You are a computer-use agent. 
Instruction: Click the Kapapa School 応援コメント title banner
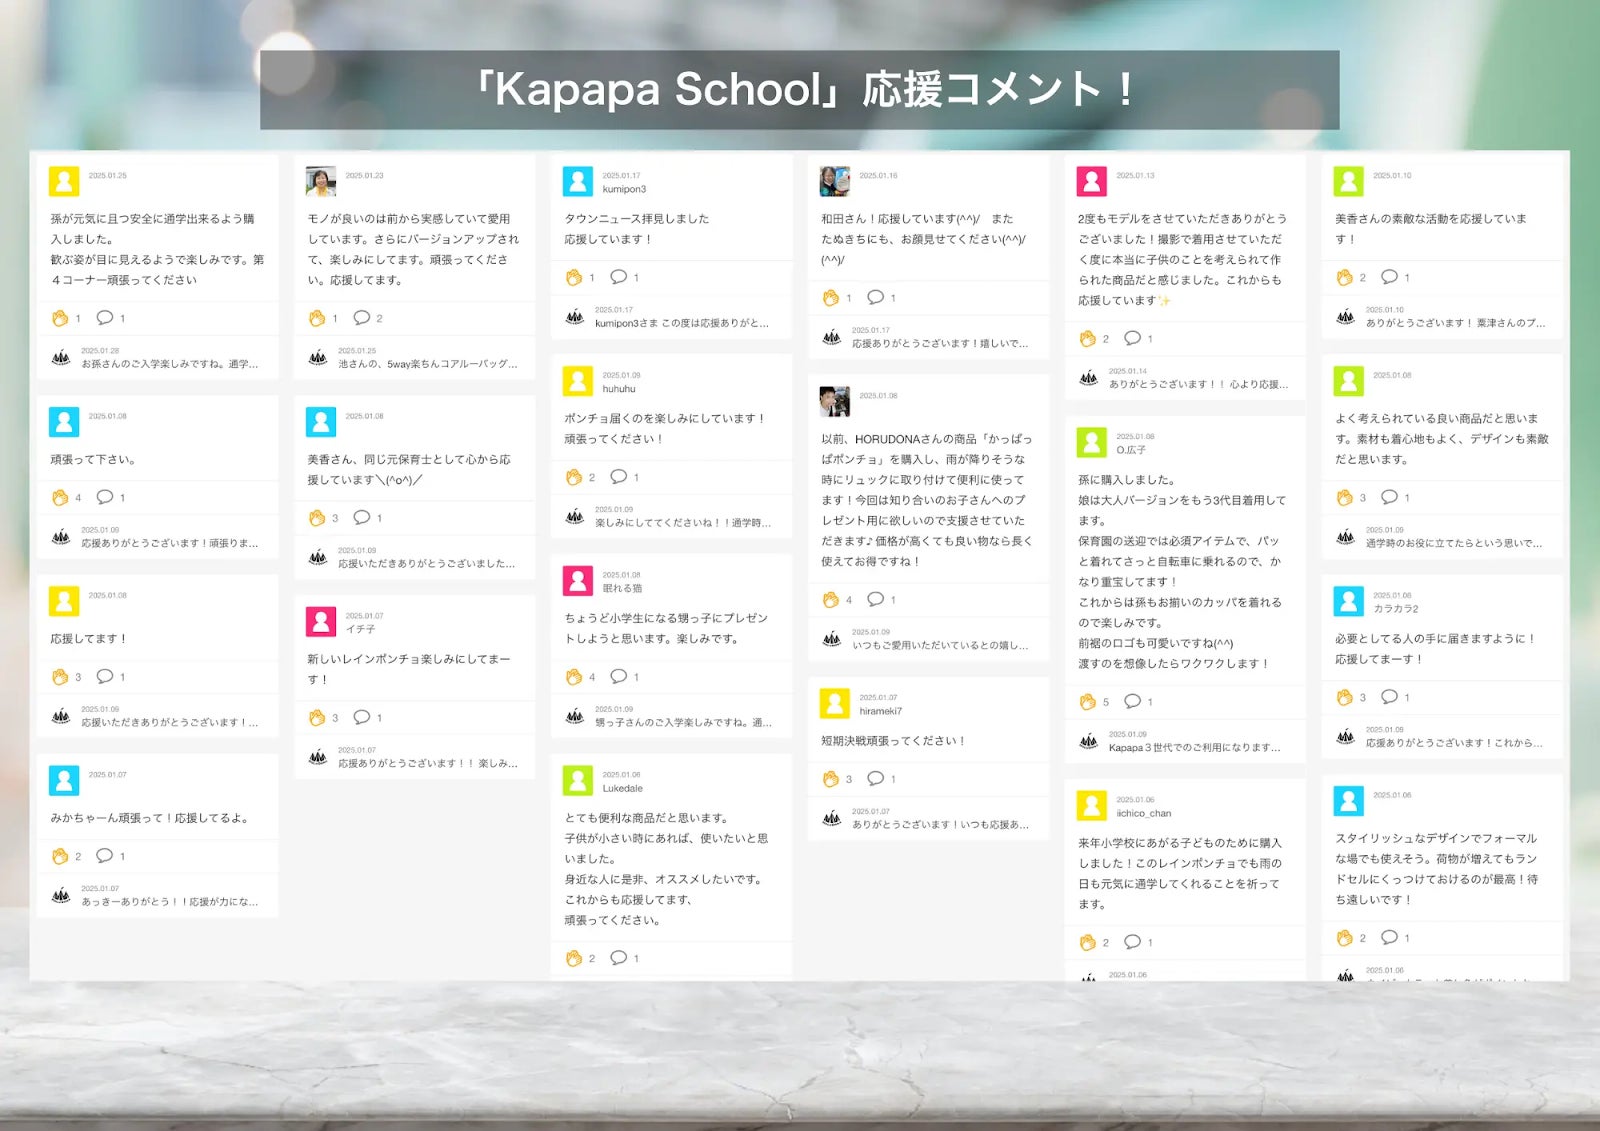799,90
